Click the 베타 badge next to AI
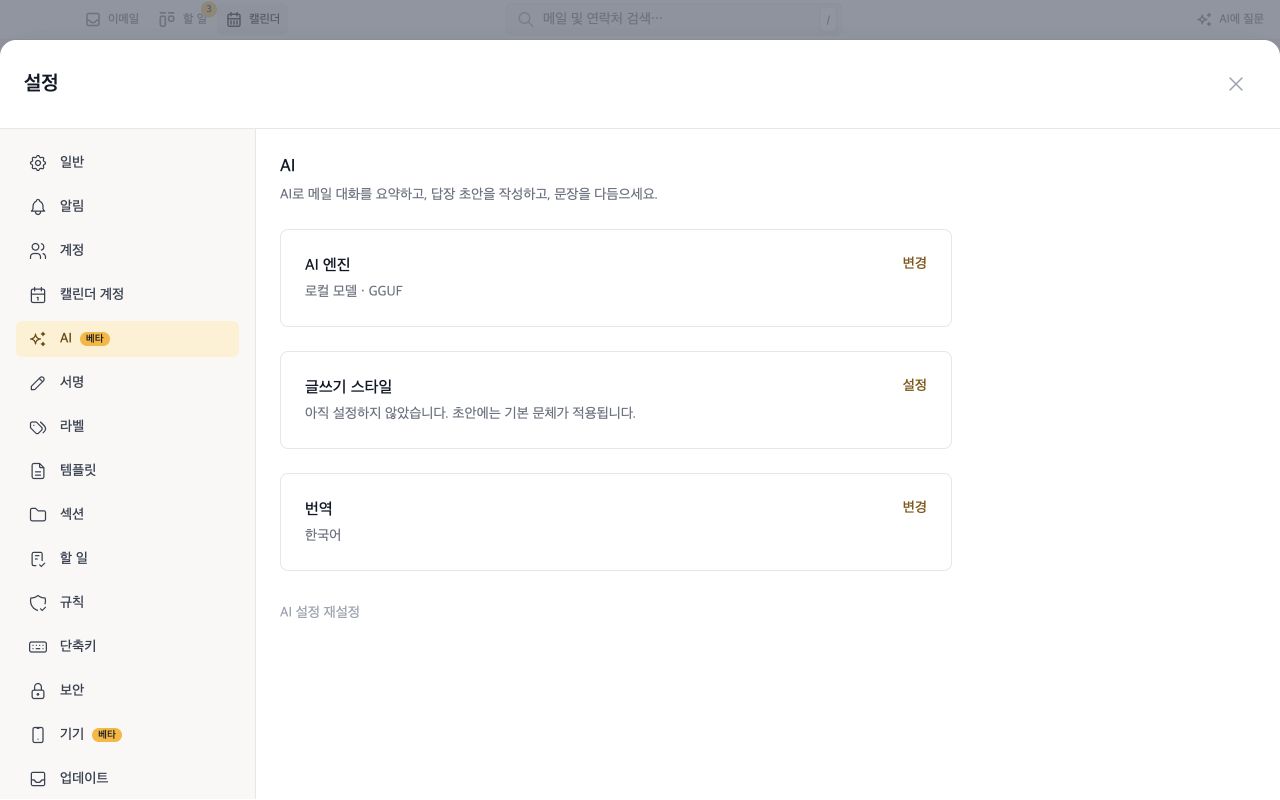 click(x=95, y=339)
